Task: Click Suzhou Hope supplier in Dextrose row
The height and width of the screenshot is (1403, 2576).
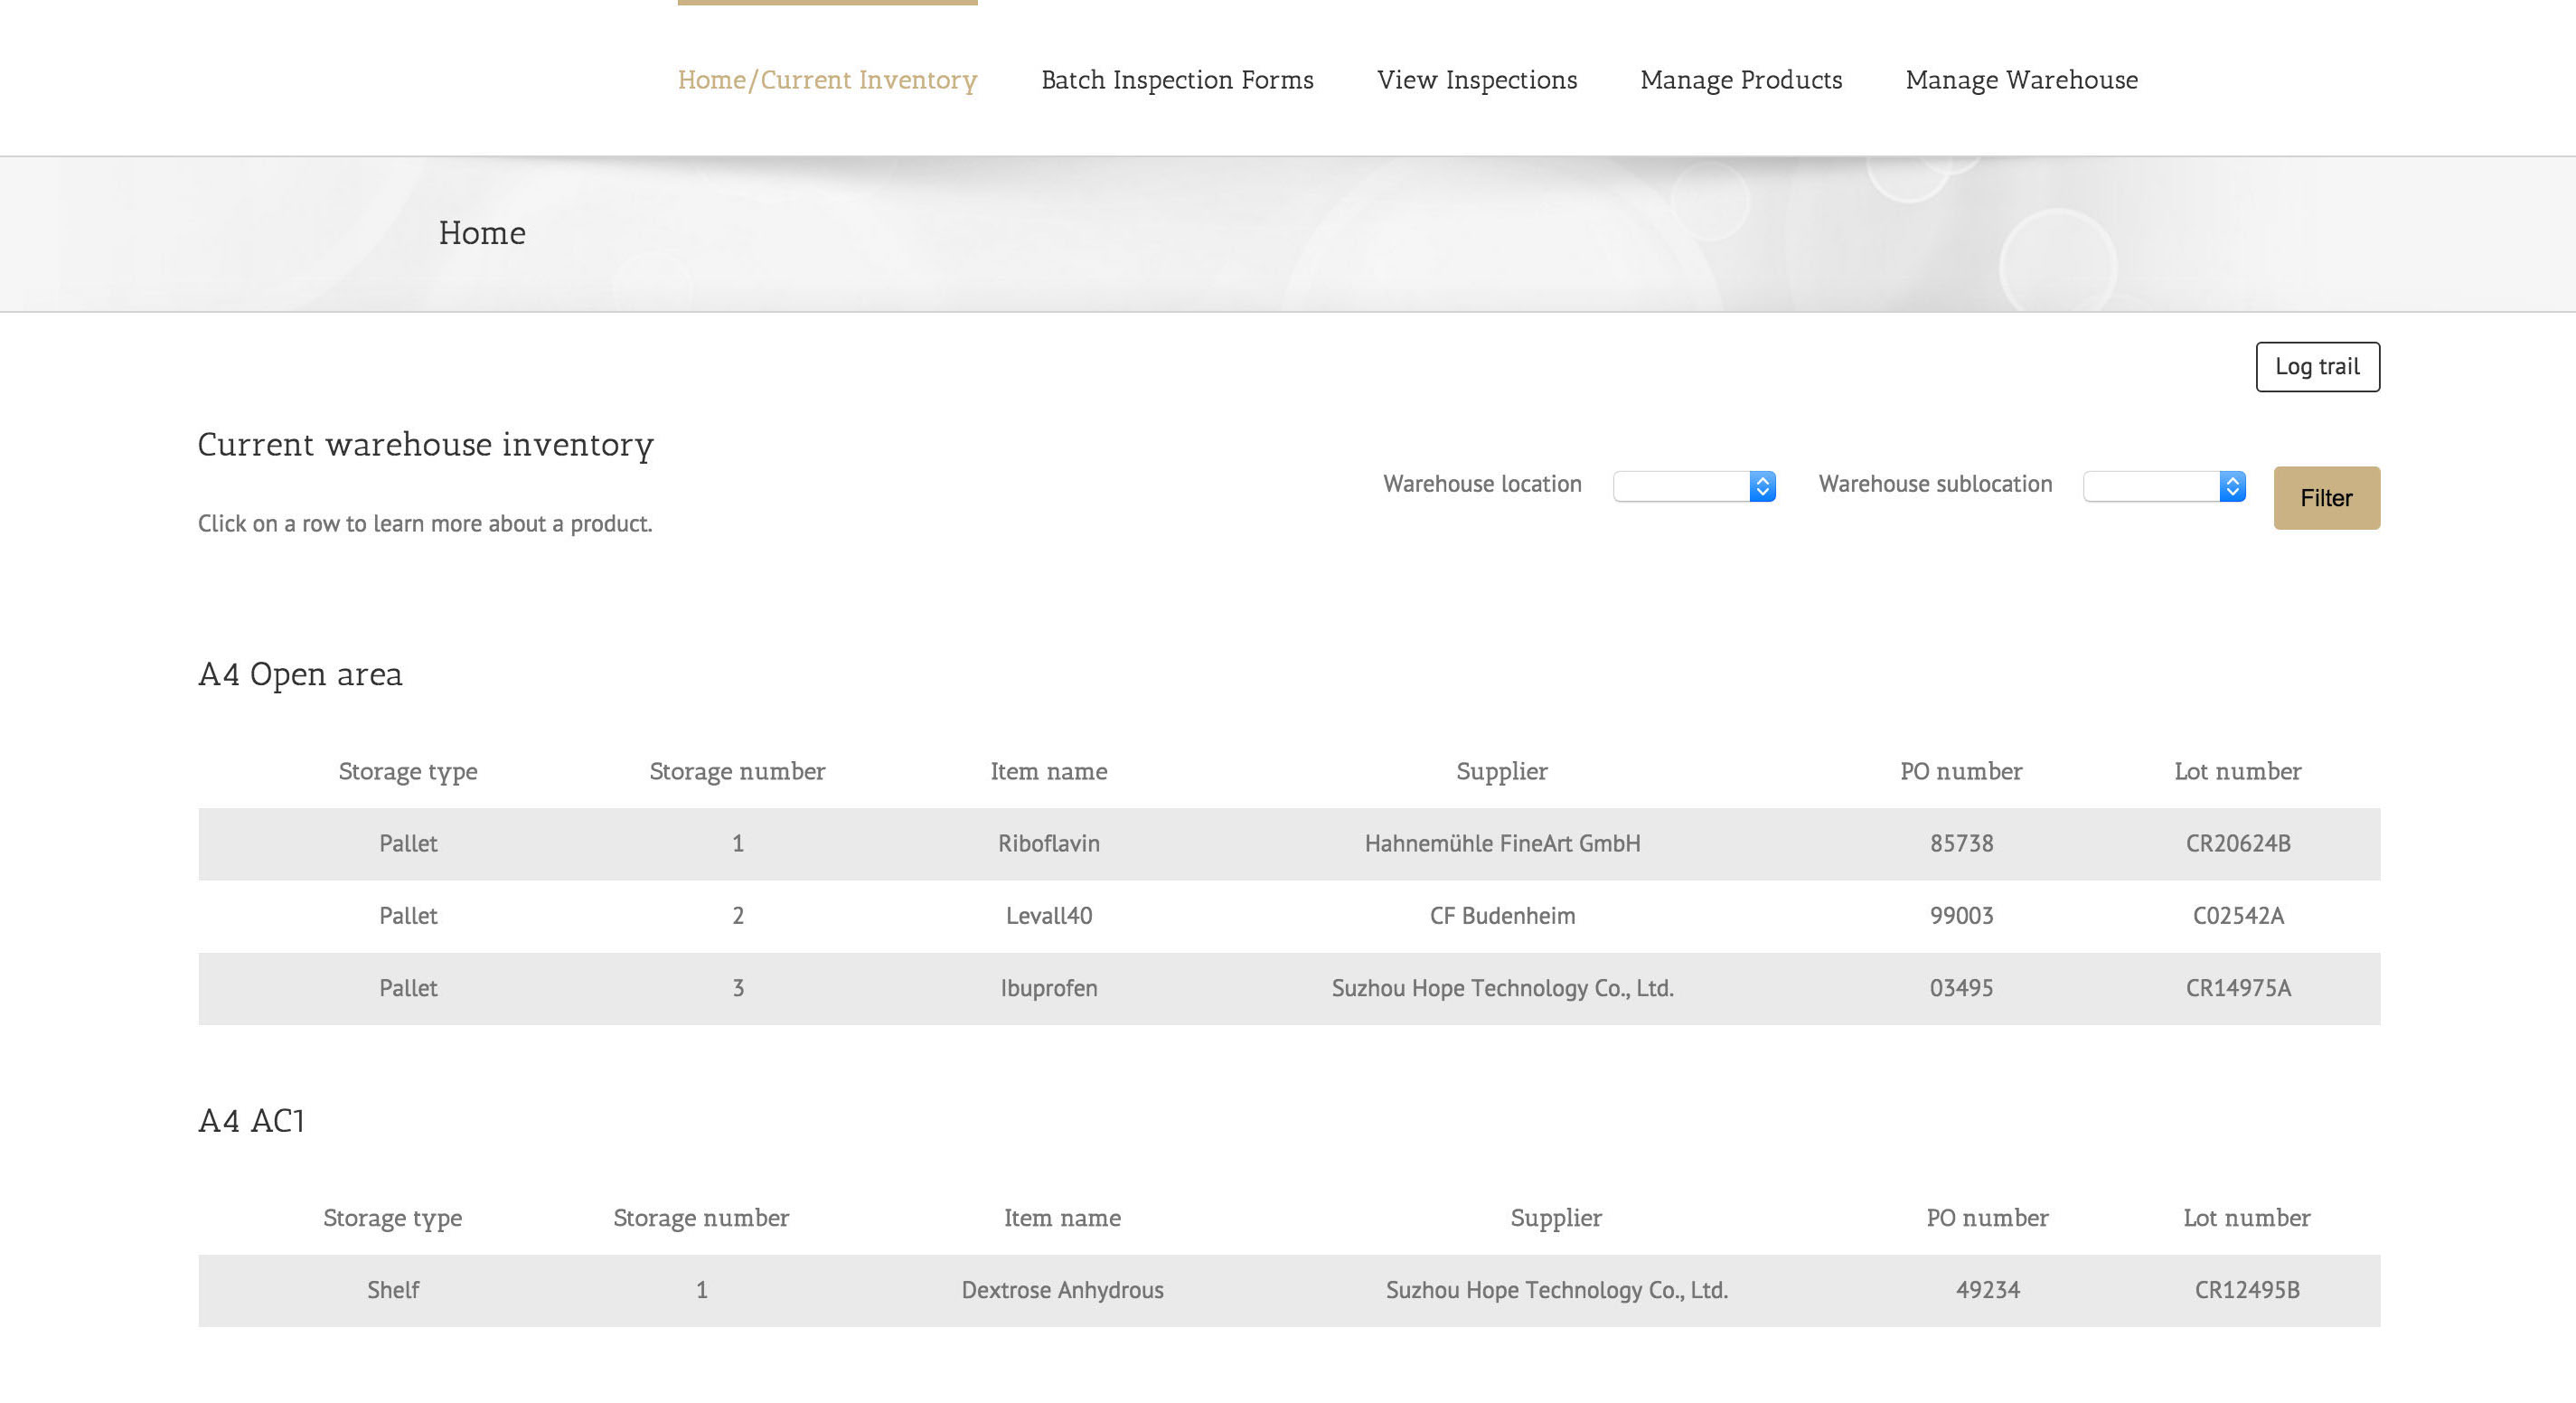Action: click(x=1556, y=1290)
